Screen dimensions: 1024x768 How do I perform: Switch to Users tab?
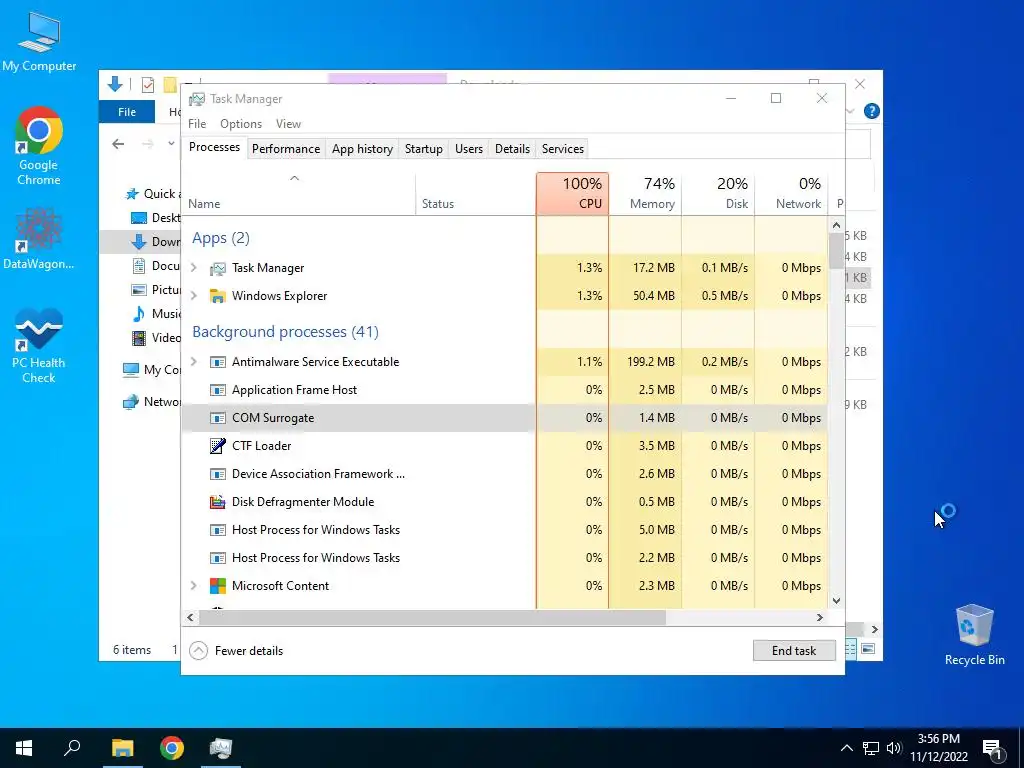point(469,149)
